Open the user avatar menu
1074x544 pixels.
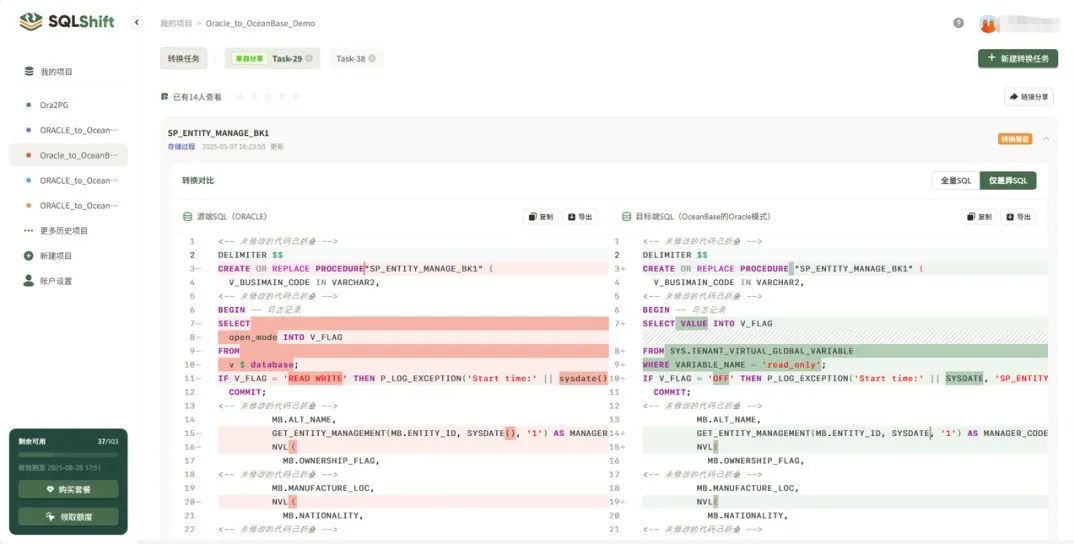988,24
